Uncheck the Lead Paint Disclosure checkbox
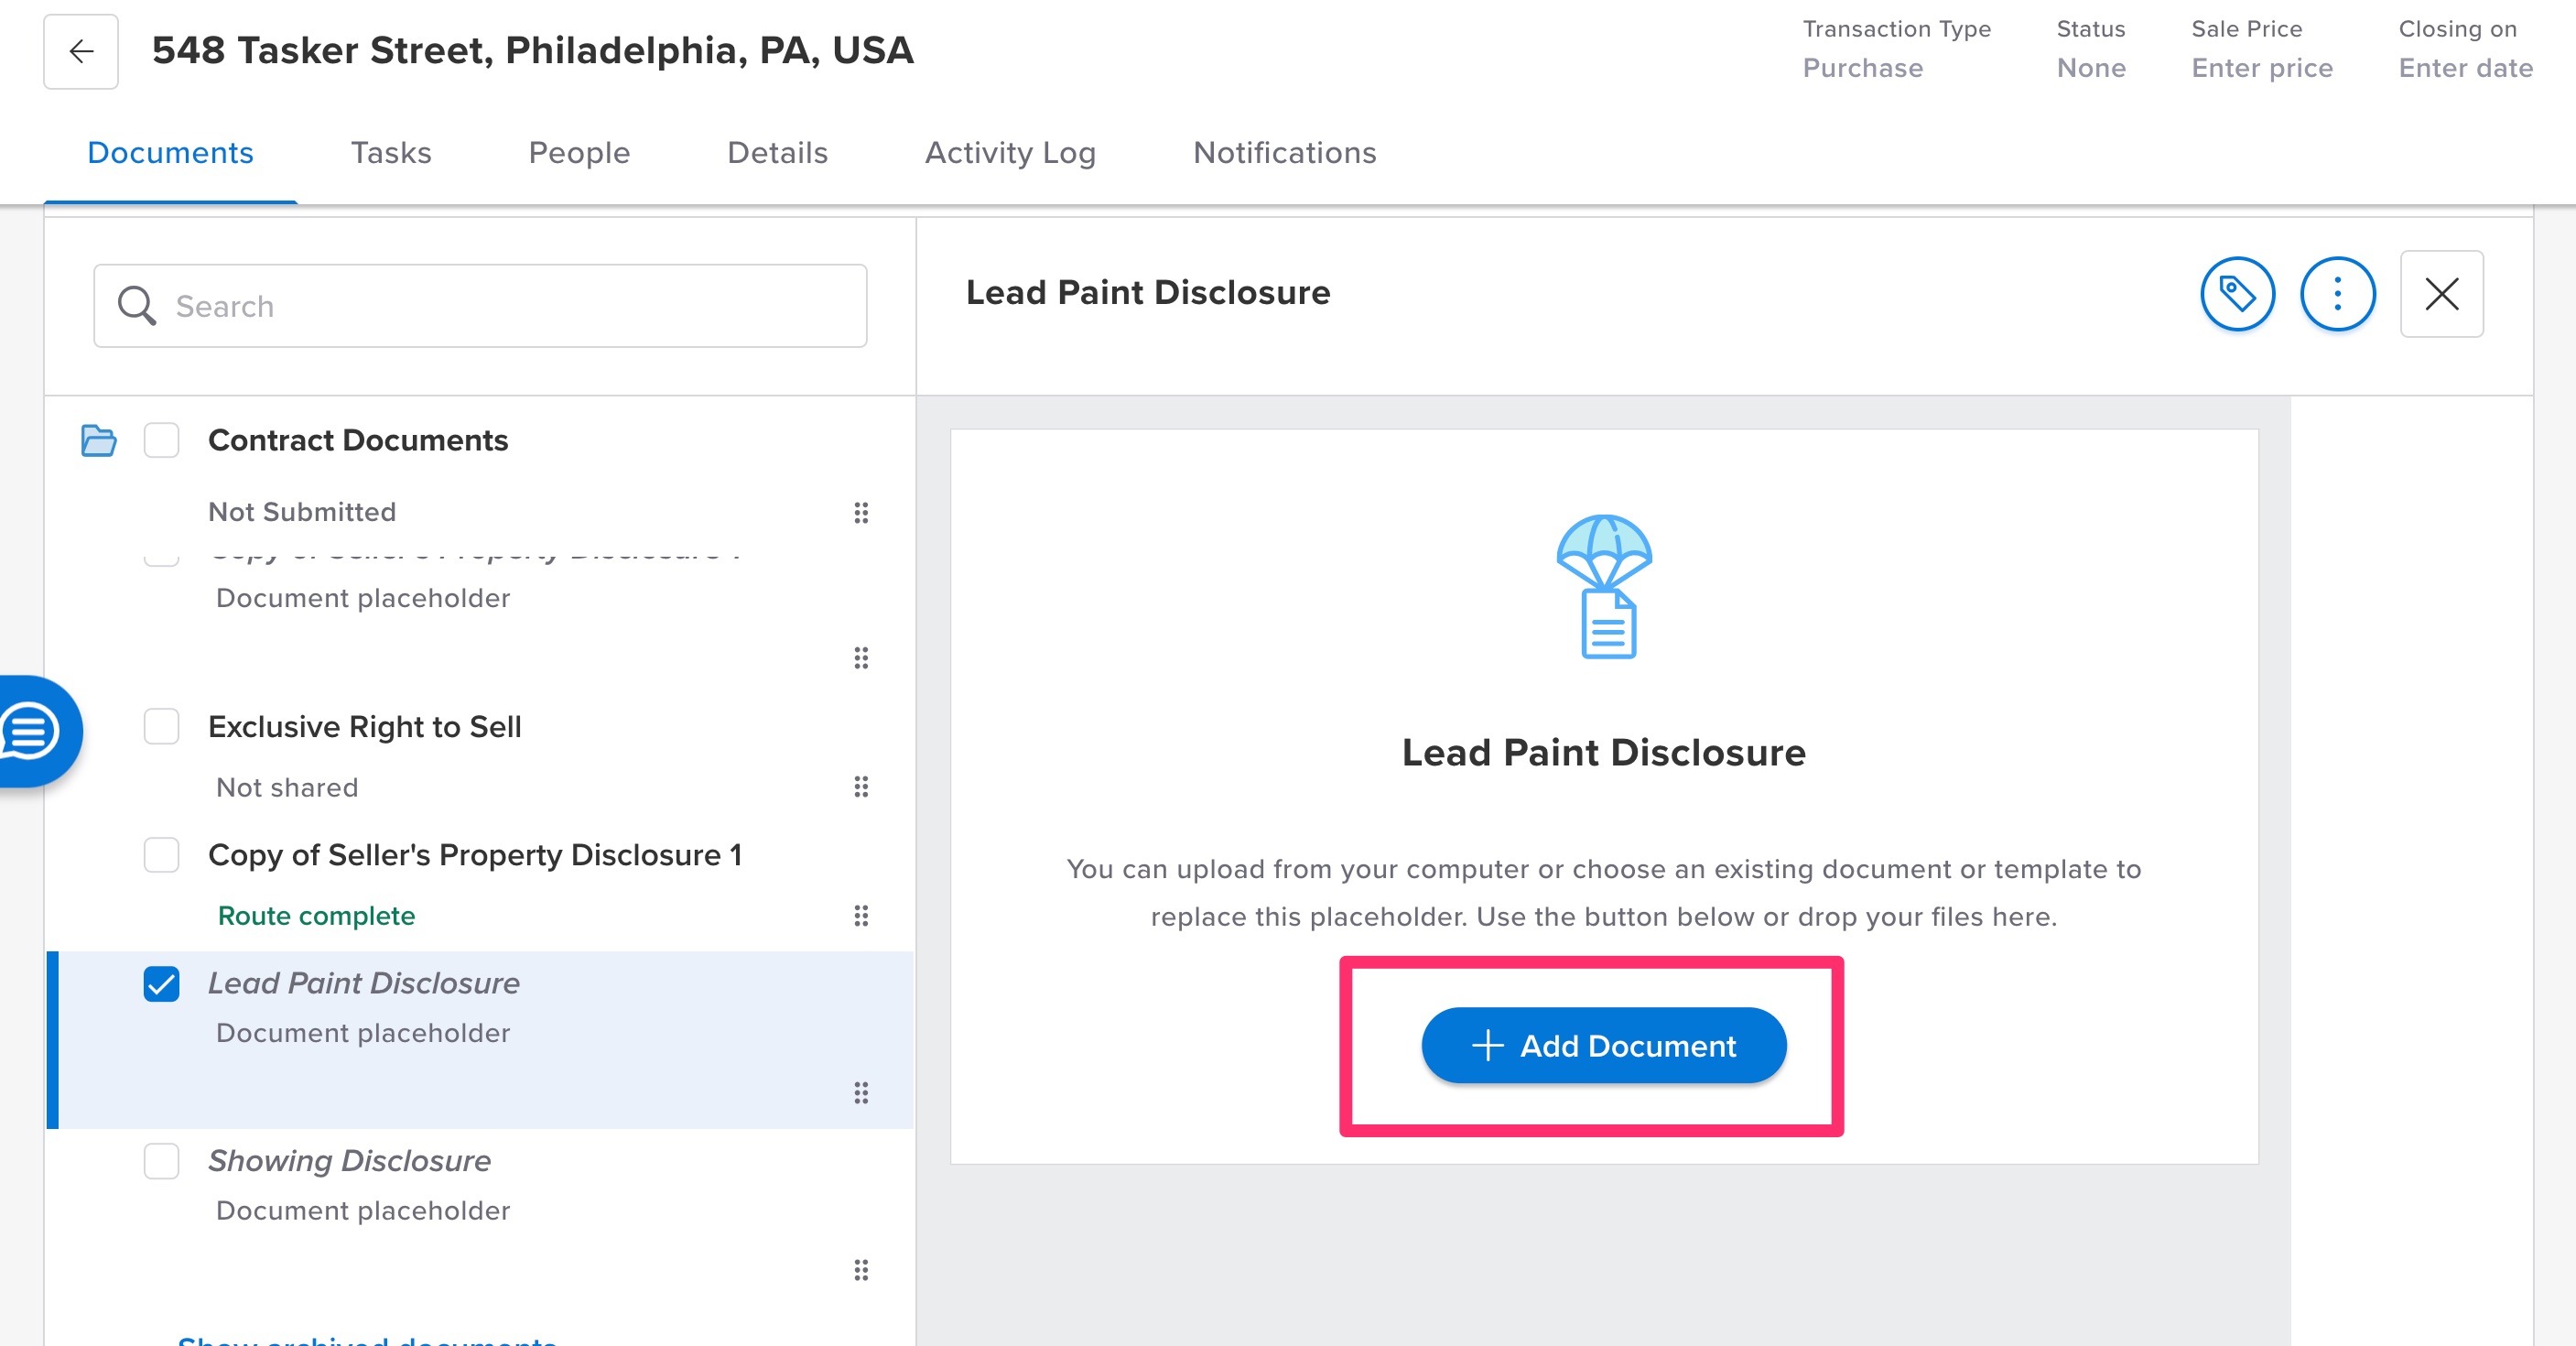The height and width of the screenshot is (1346, 2576). click(161, 984)
